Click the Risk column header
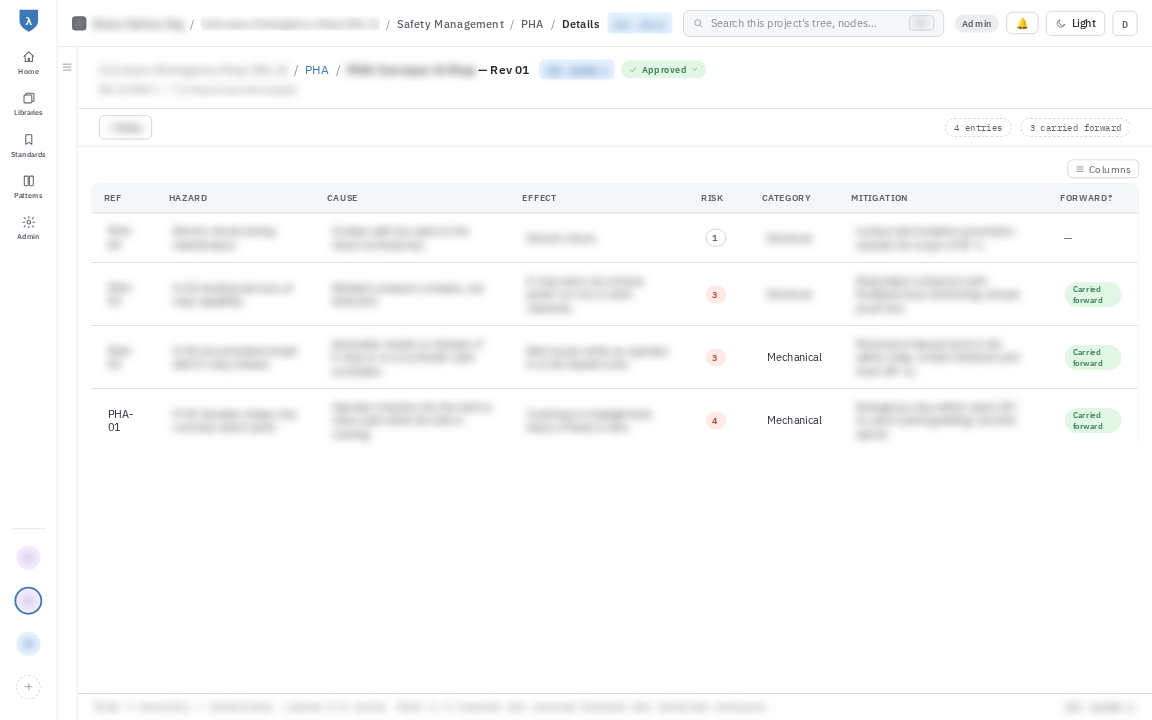Image resolution: width=1152 pixels, height=720 pixels. tap(712, 198)
